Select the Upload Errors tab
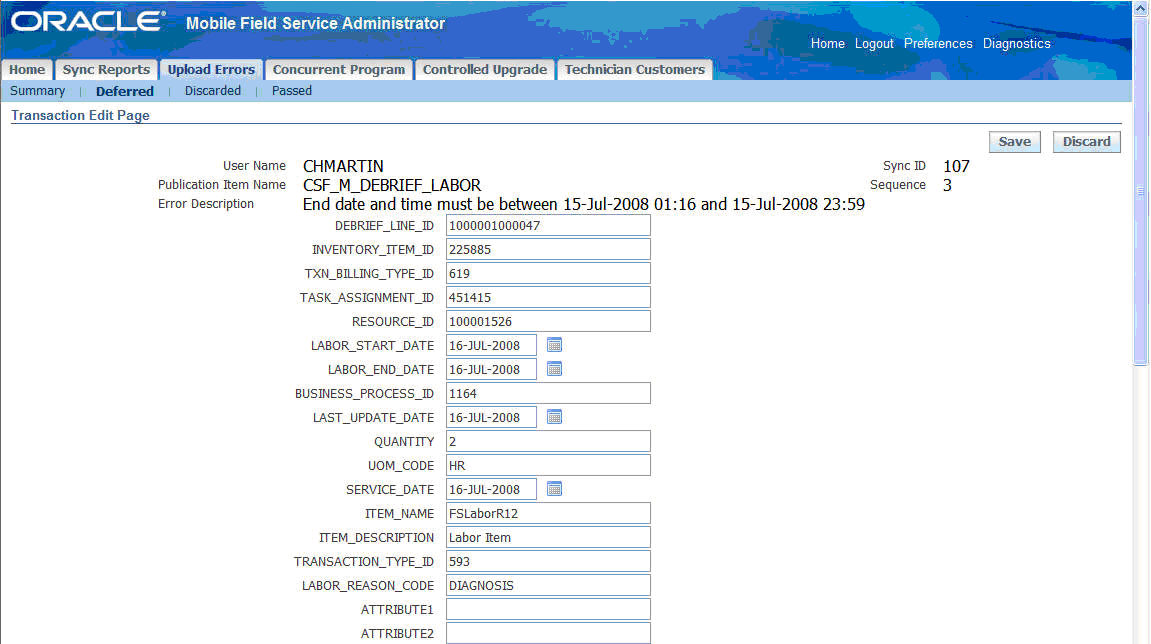 pos(211,70)
